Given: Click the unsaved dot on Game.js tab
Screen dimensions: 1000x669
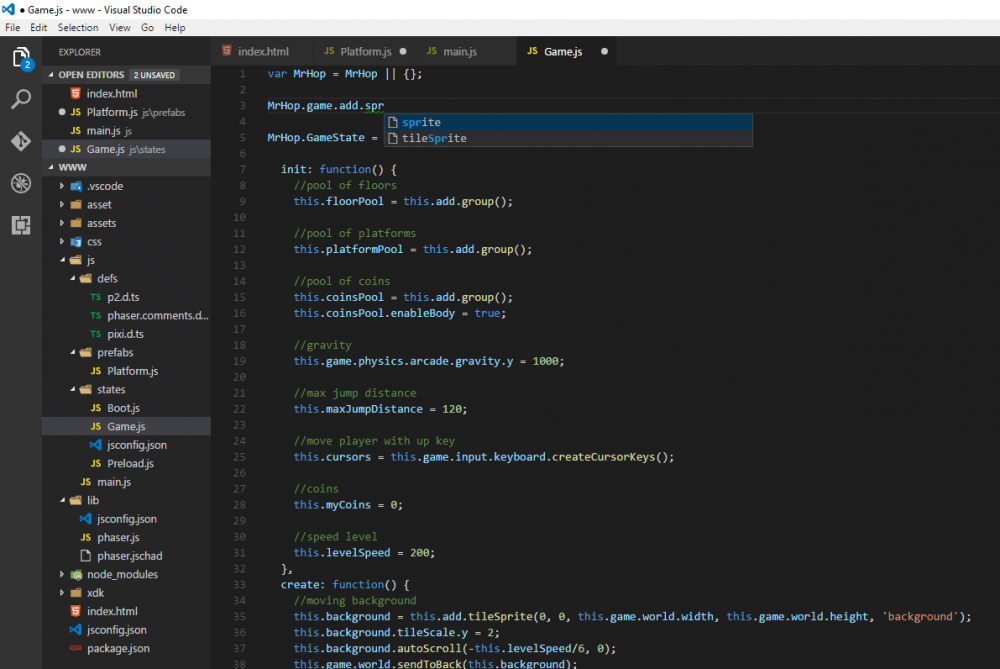Looking at the screenshot, I should (604, 51).
